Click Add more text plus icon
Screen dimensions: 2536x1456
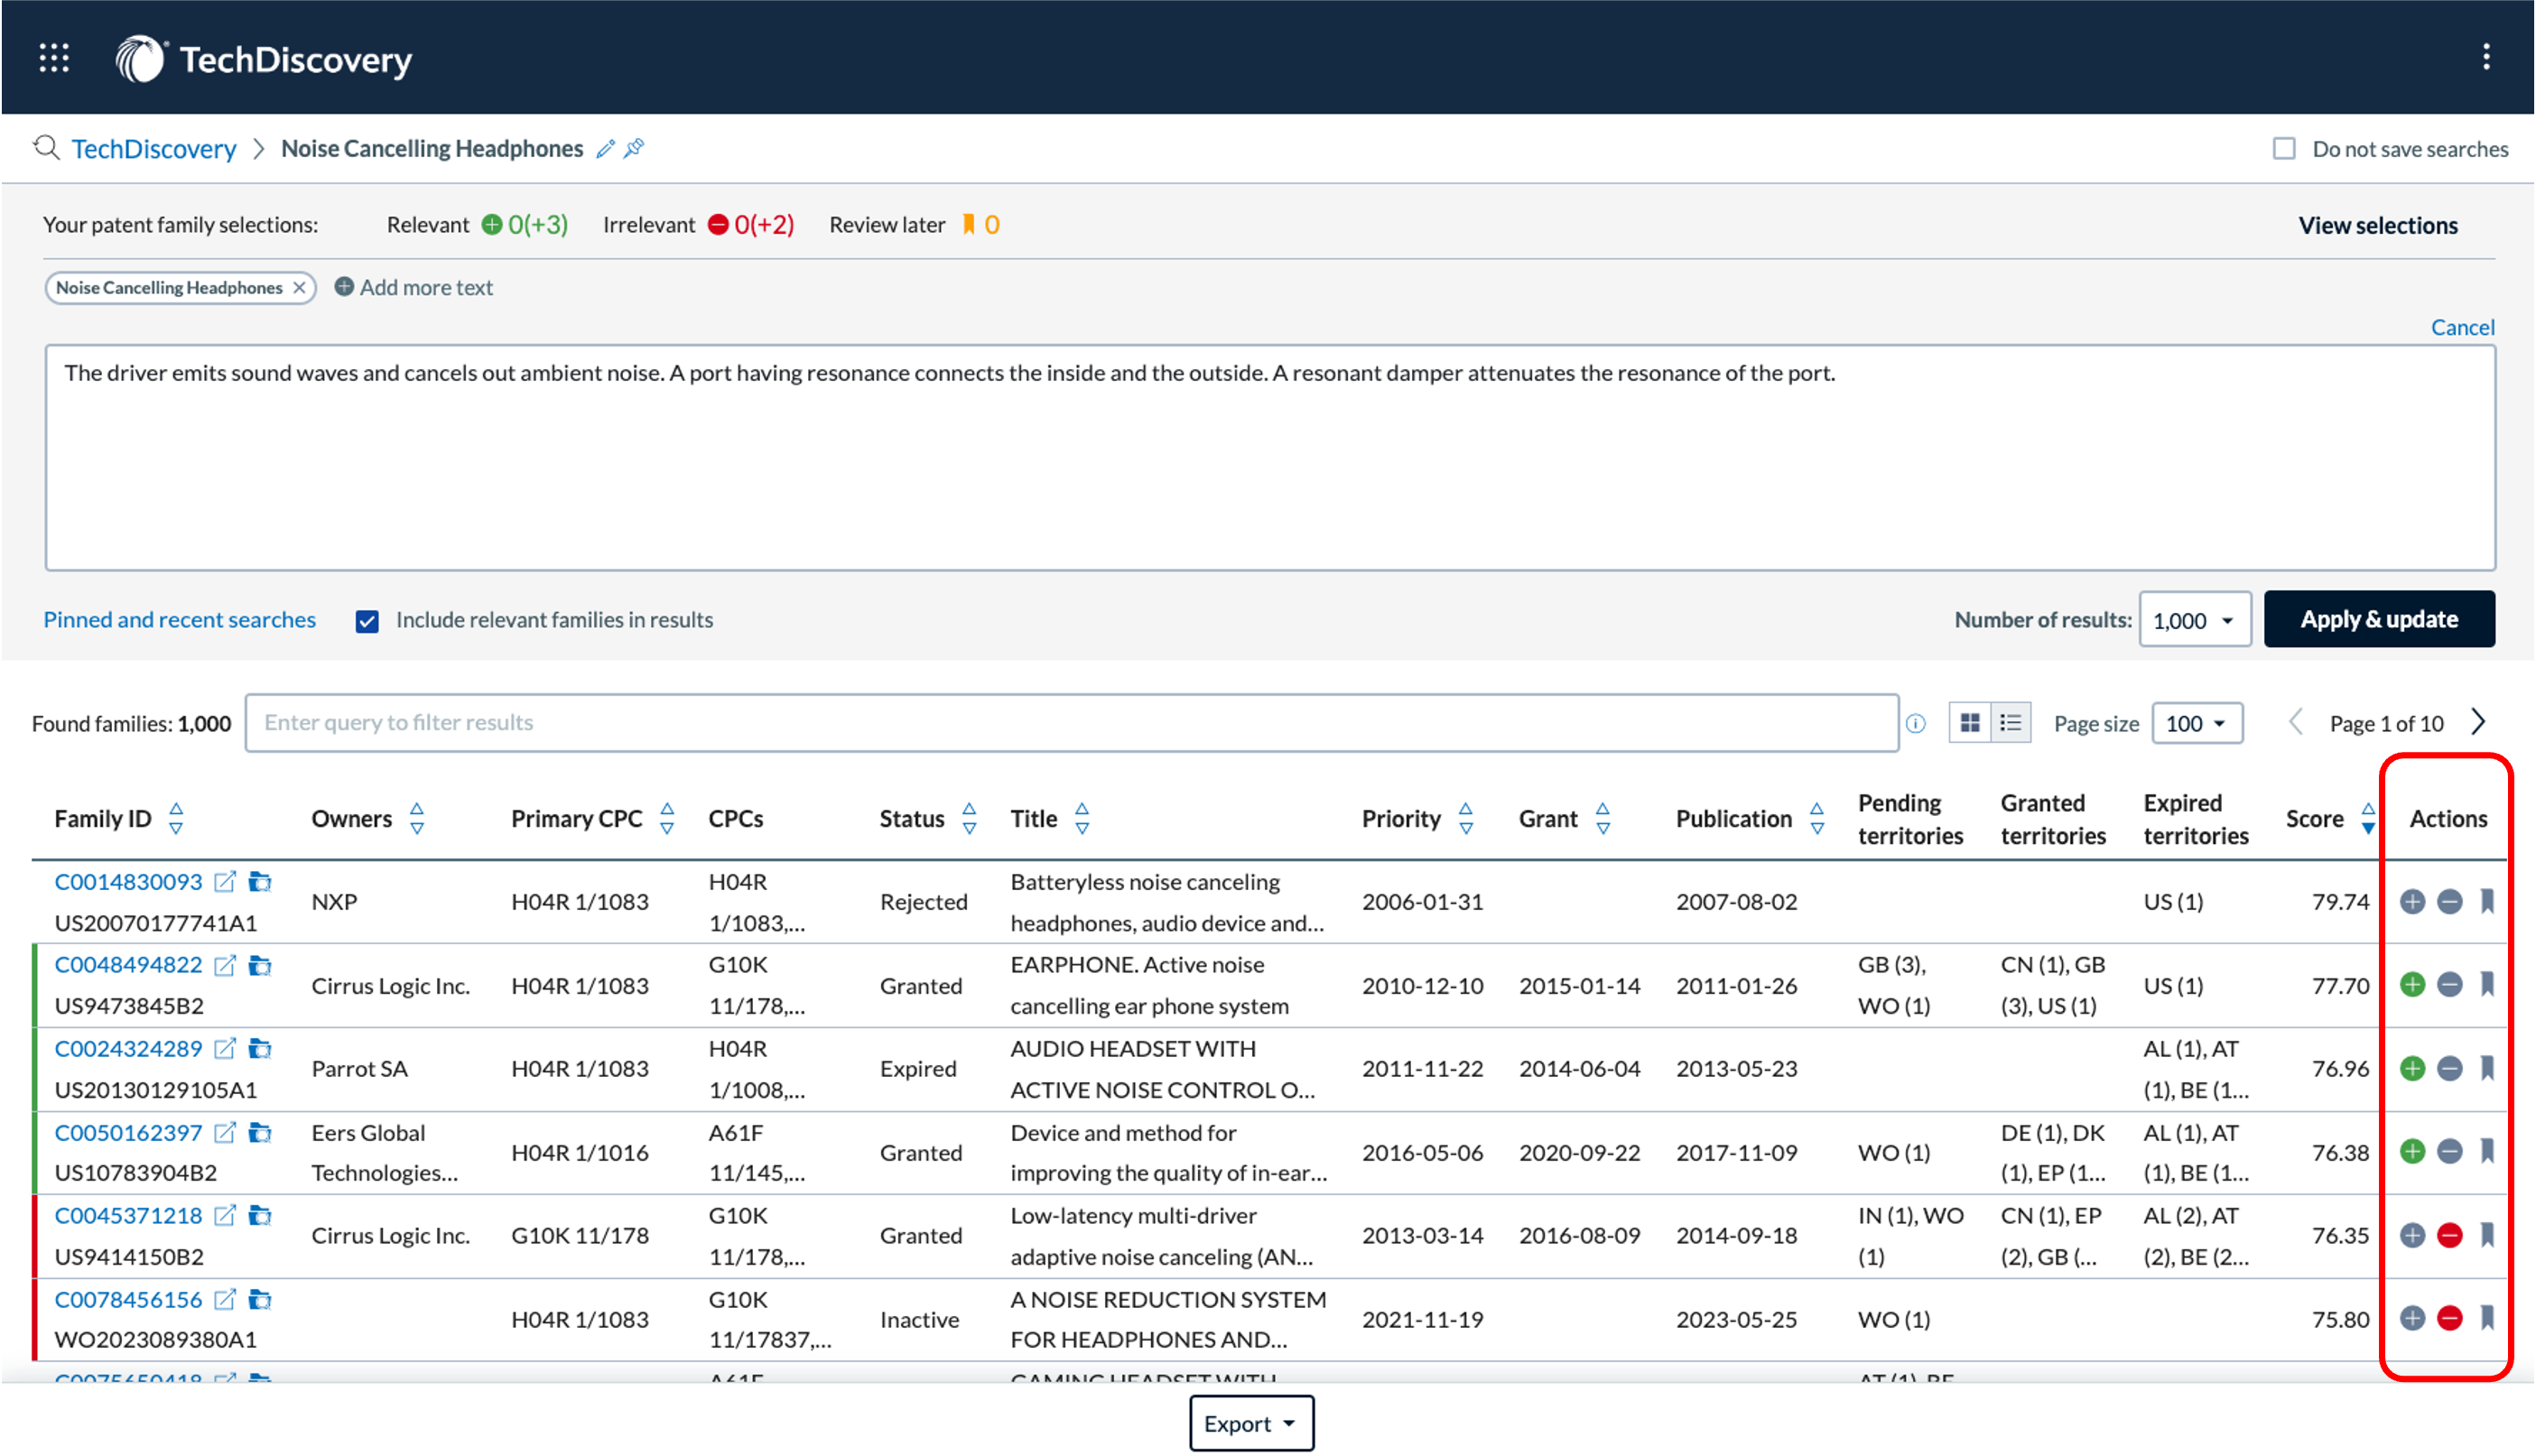[x=344, y=287]
